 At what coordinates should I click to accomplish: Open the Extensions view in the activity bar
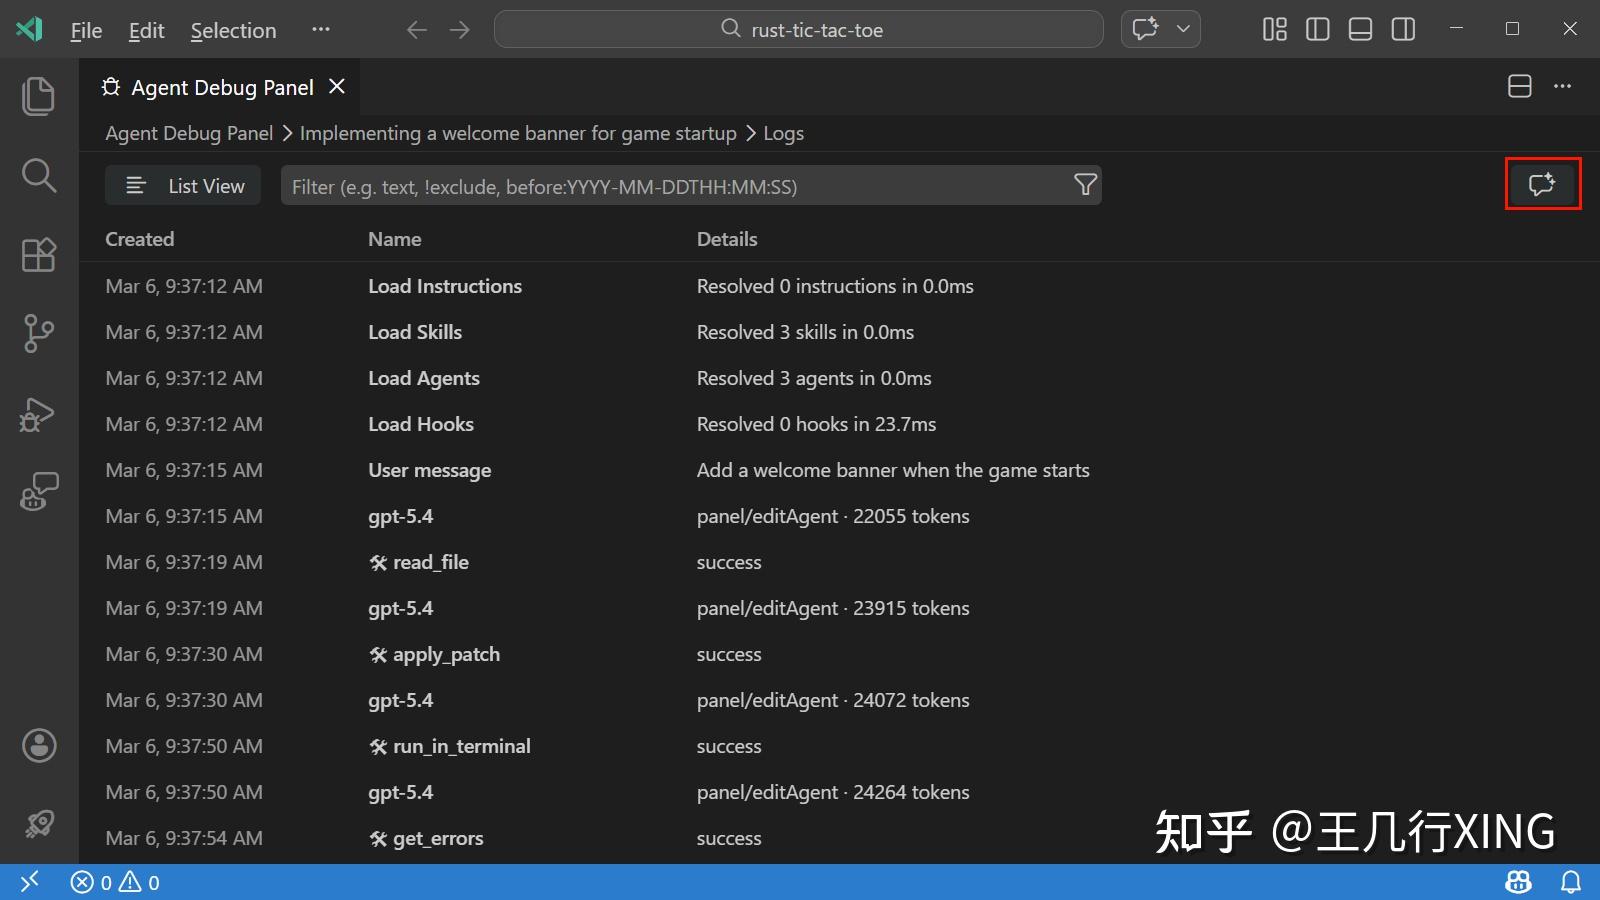pyautogui.click(x=39, y=255)
